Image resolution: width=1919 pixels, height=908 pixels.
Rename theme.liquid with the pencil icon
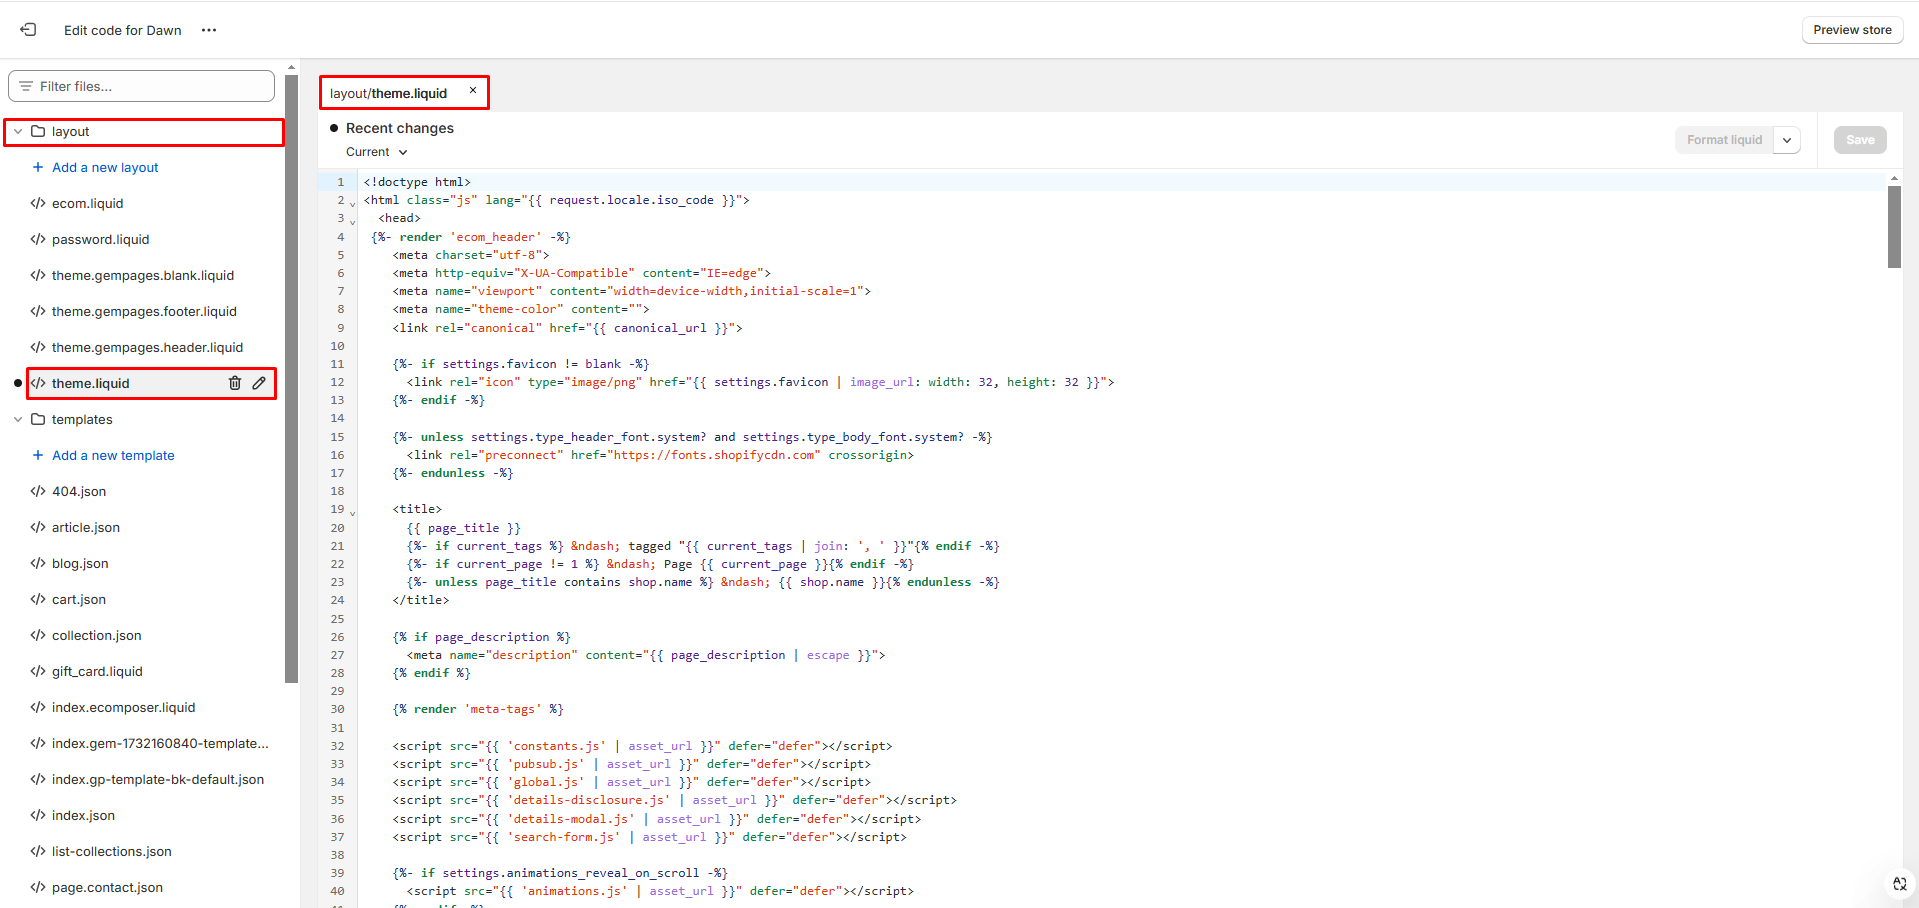259,383
